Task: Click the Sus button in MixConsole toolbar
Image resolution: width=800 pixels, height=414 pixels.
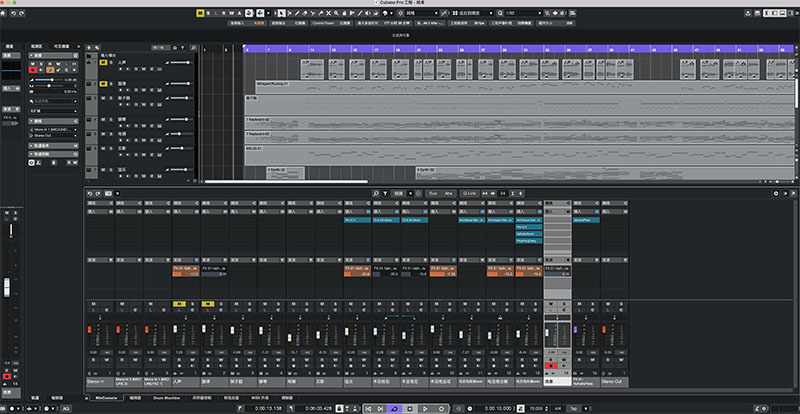Action: (433, 193)
